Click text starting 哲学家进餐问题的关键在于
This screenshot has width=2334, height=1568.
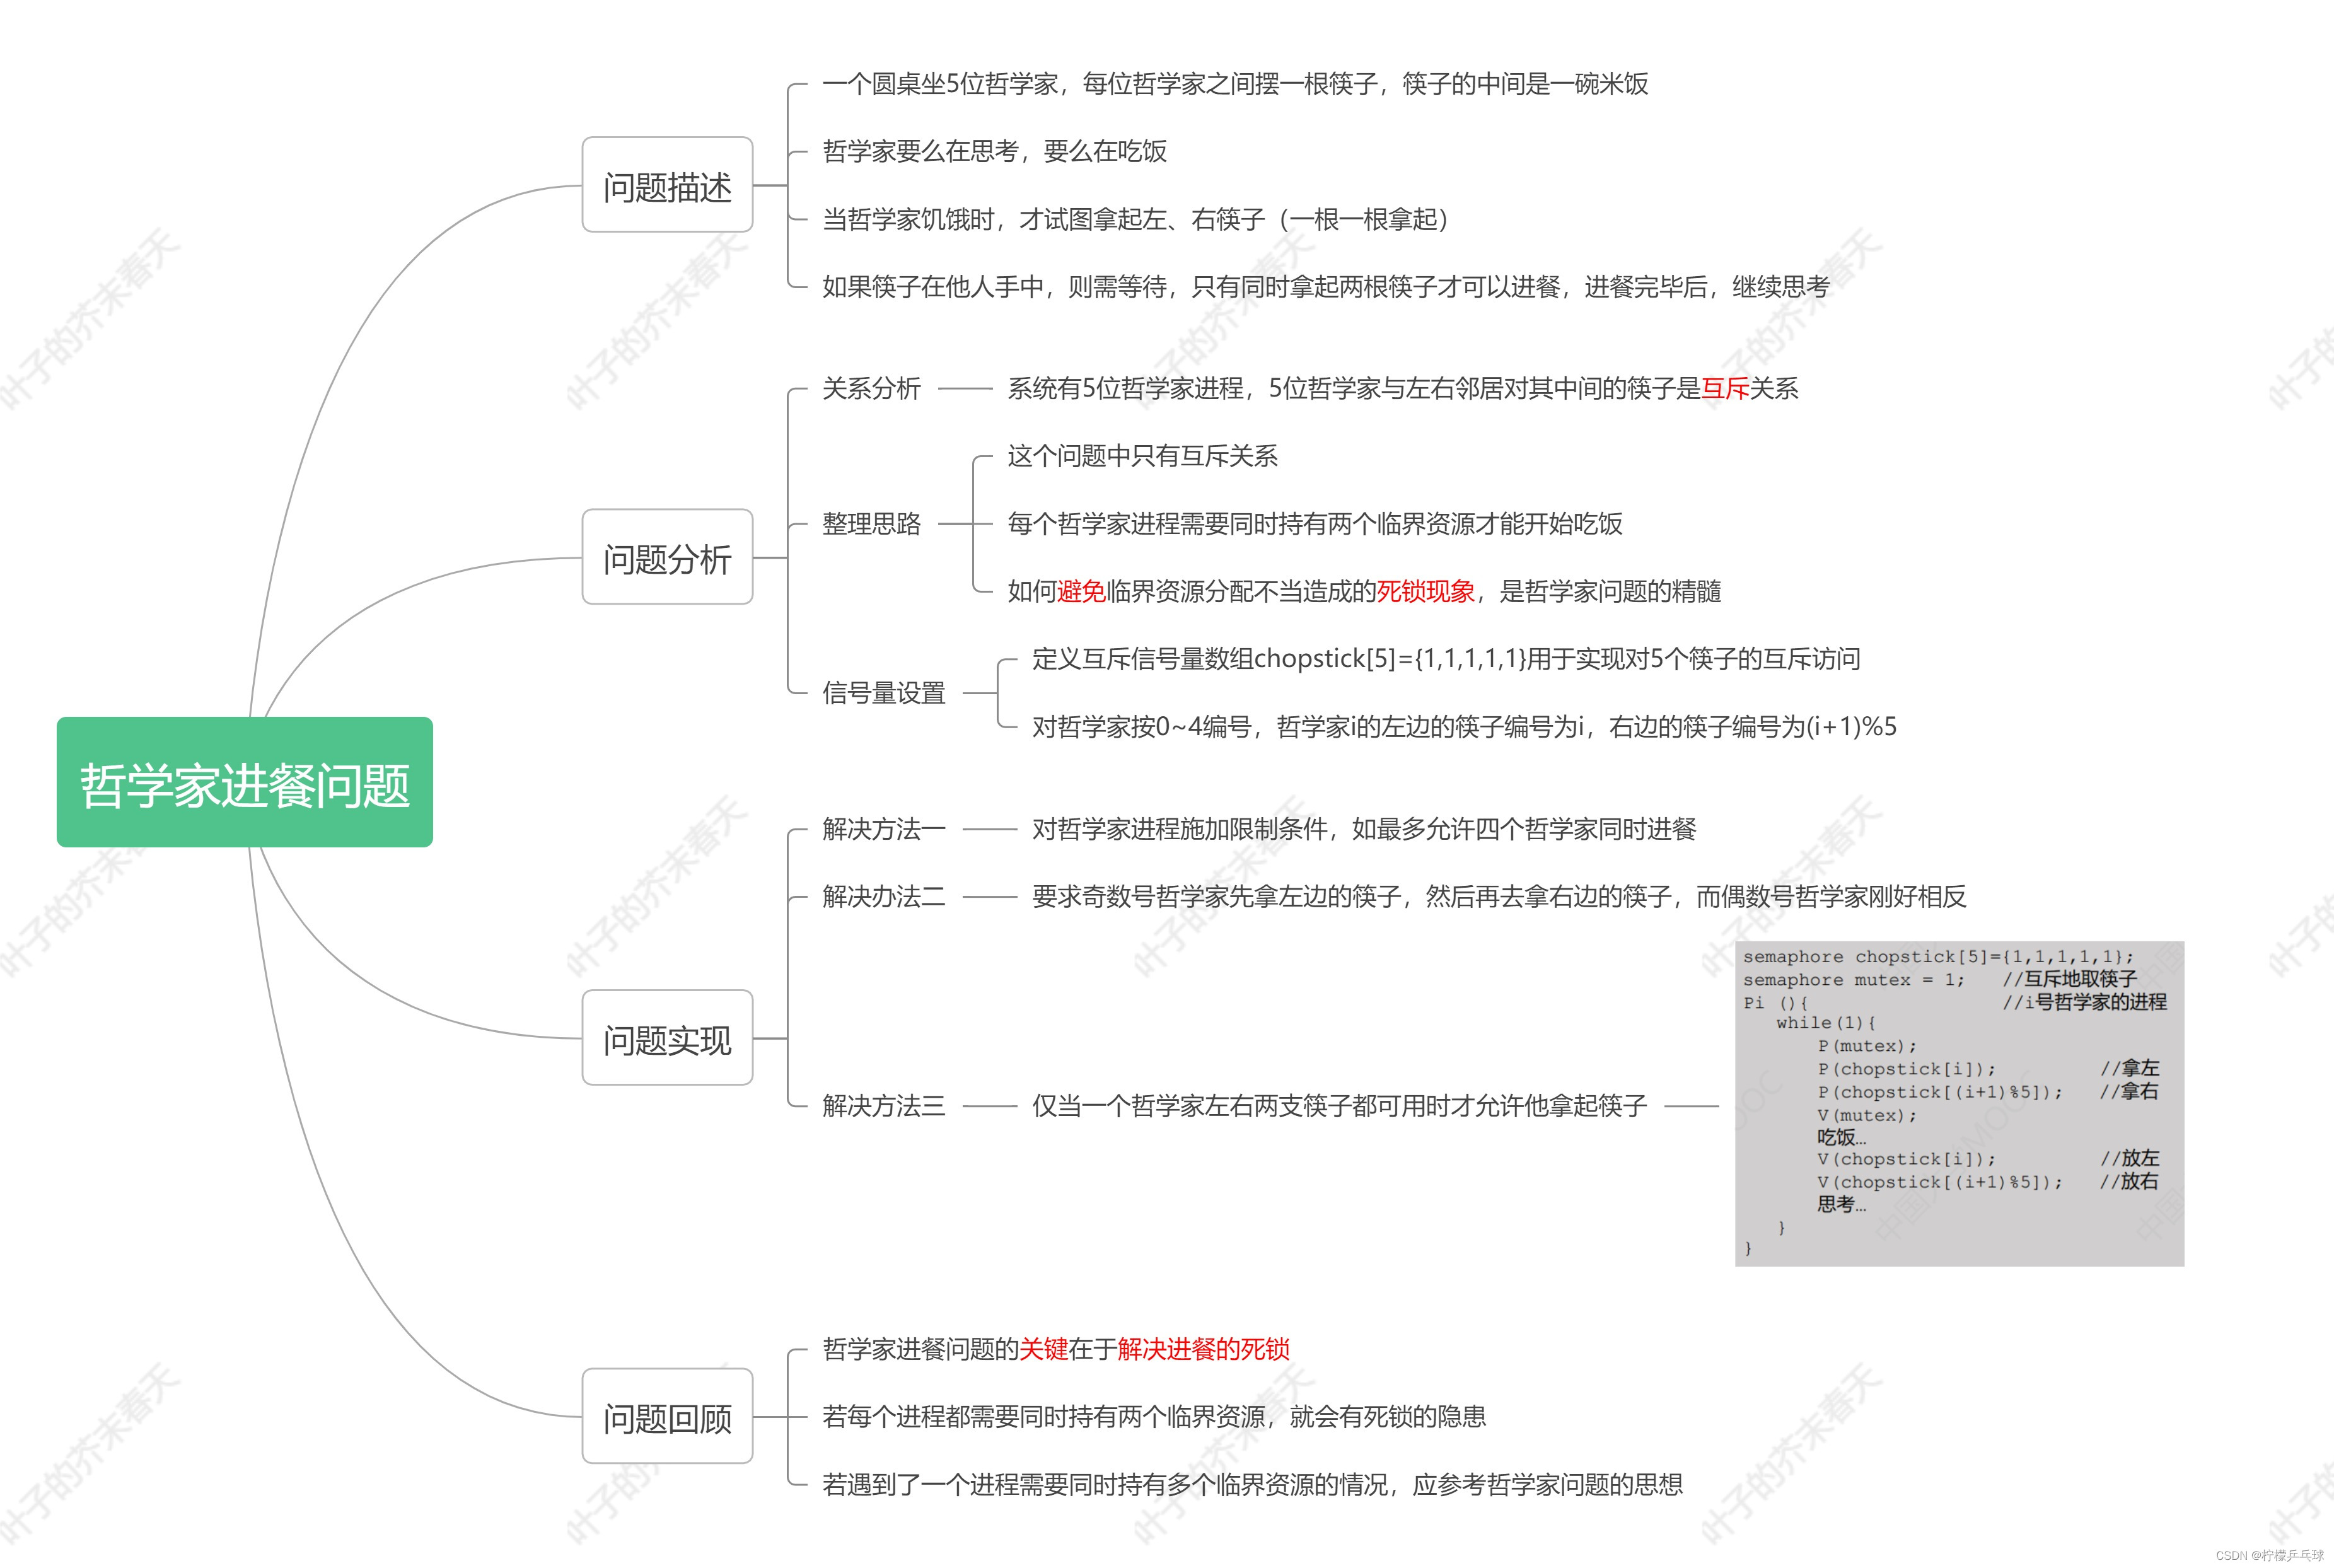coord(1056,1349)
